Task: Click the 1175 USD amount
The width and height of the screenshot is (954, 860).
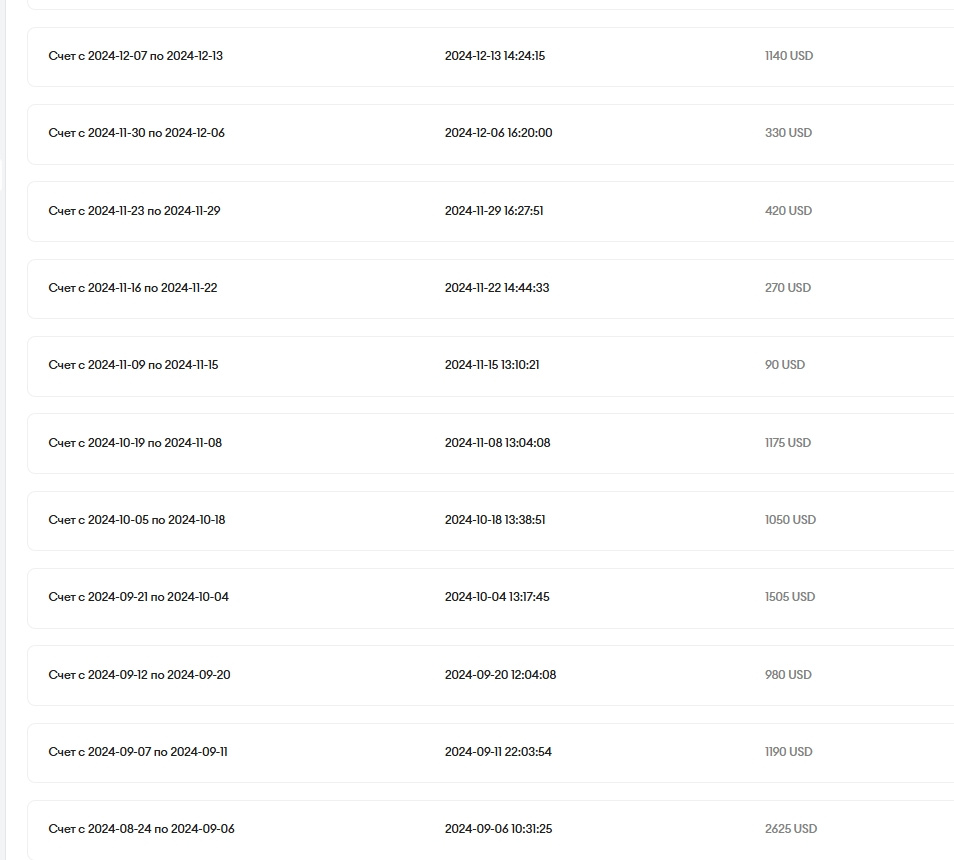Action: coord(788,443)
